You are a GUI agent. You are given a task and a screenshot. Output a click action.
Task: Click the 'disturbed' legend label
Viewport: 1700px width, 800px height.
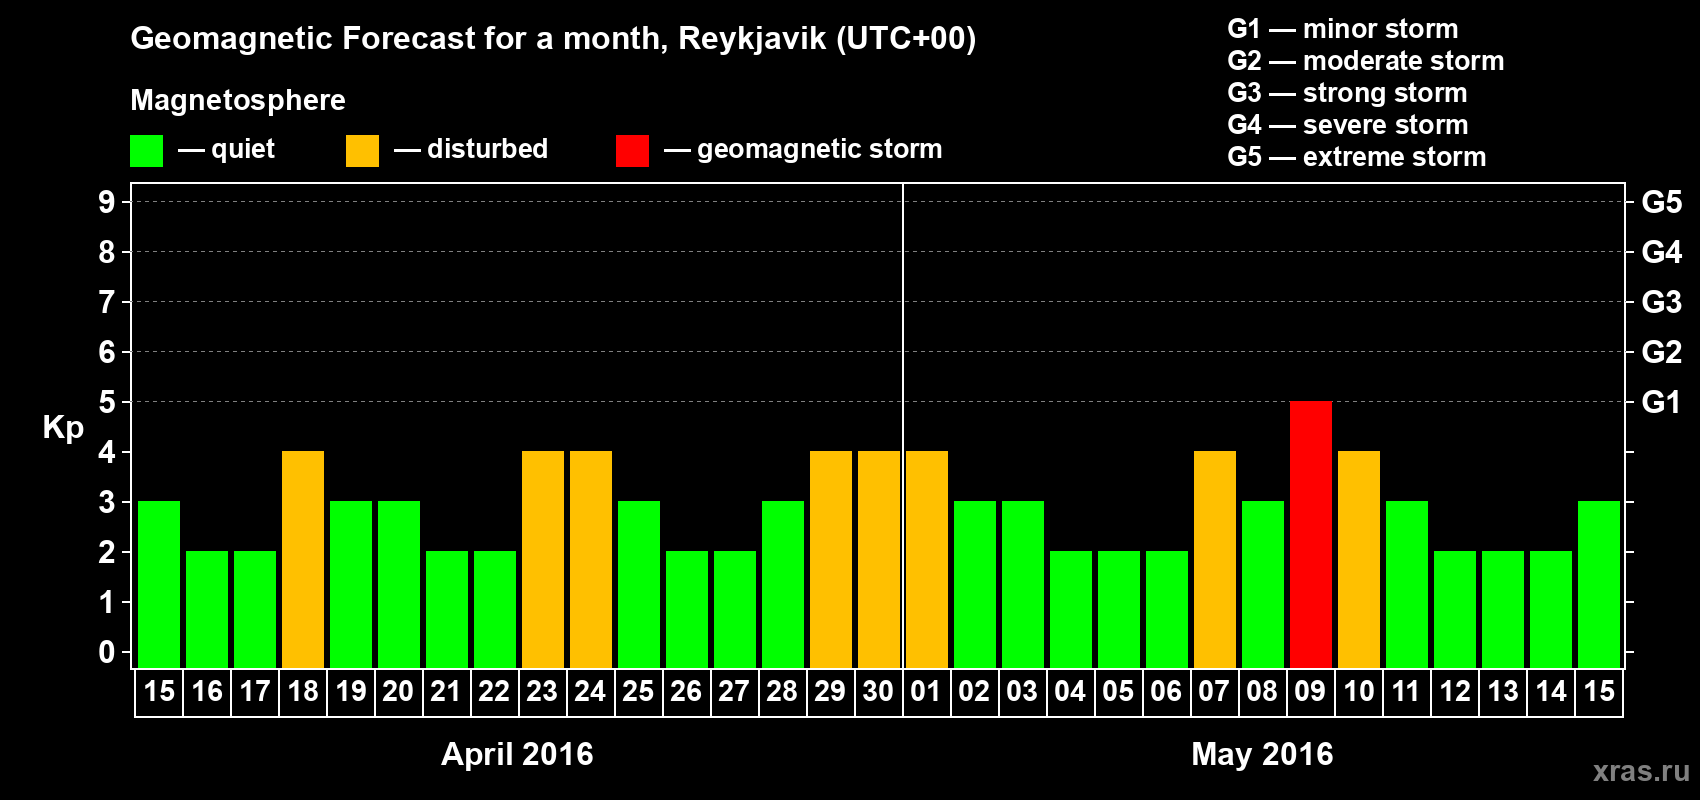[x=487, y=149]
